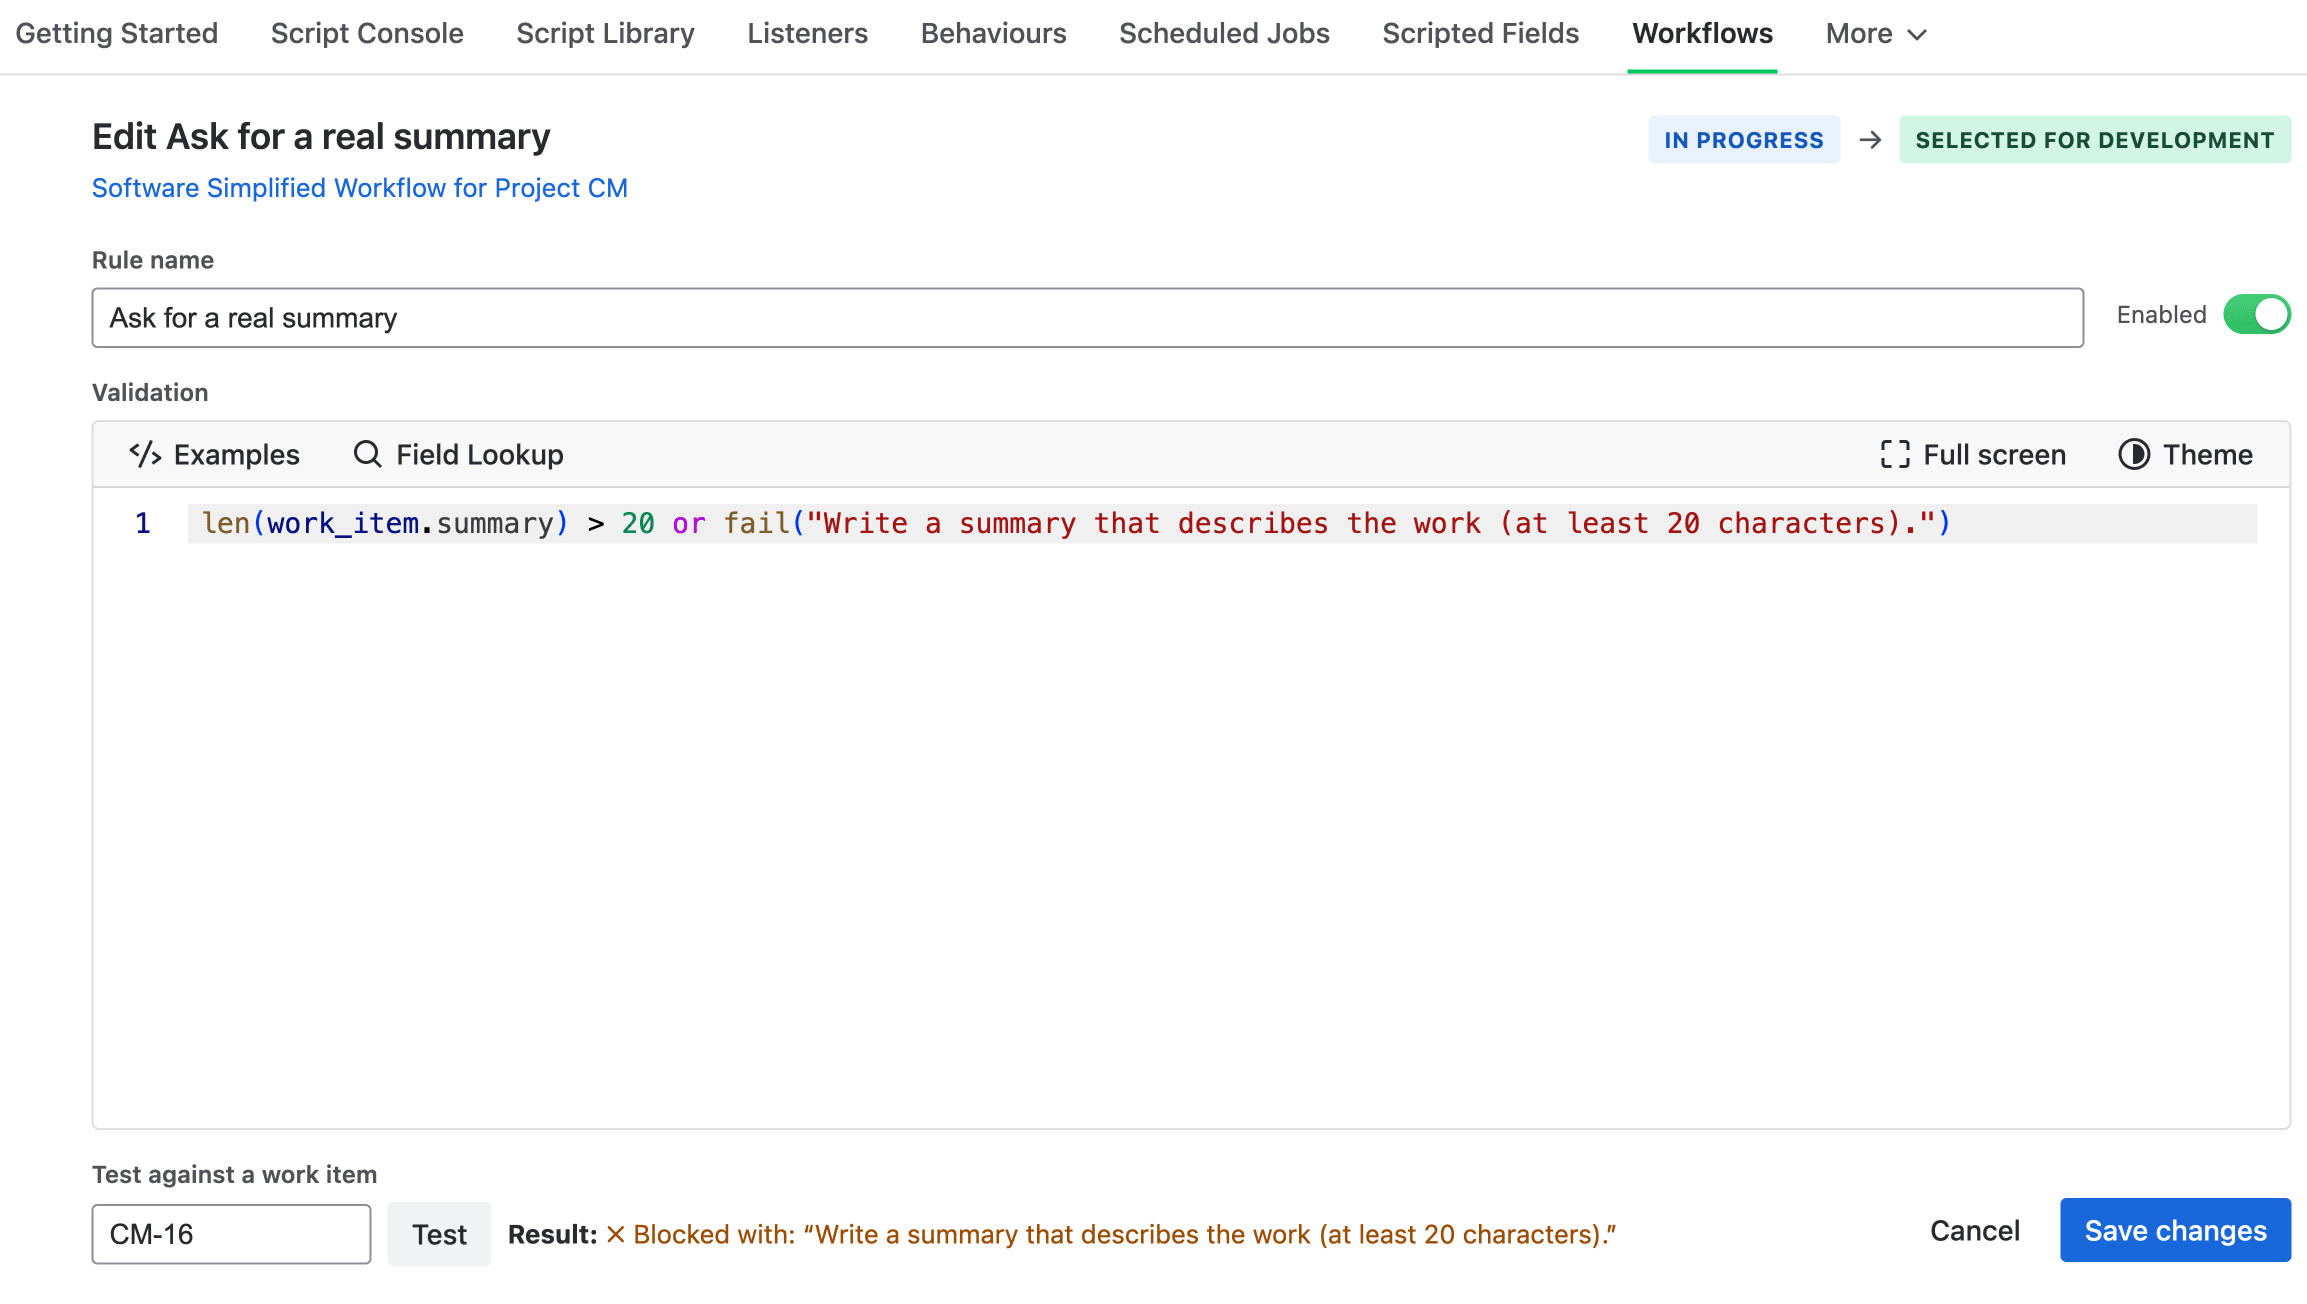Open the Listeners tab
2307x1304 pixels.
click(x=807, y=34)
